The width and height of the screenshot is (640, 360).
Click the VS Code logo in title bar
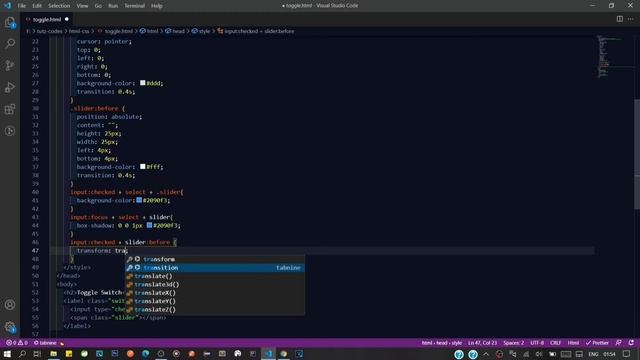tap(8, 6)
